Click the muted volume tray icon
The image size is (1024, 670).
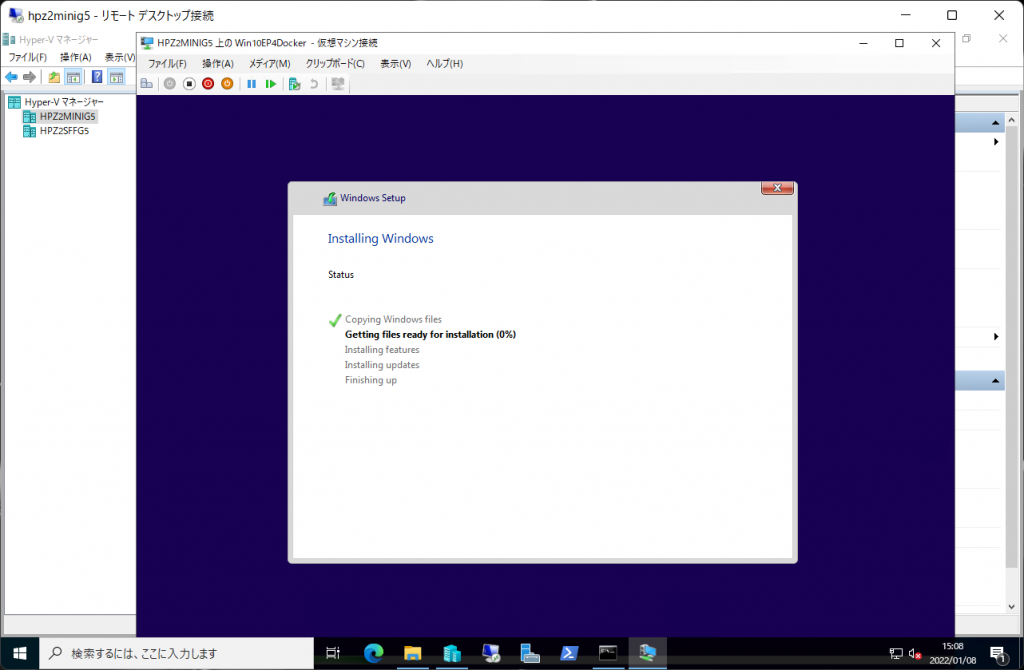[914, 654]
